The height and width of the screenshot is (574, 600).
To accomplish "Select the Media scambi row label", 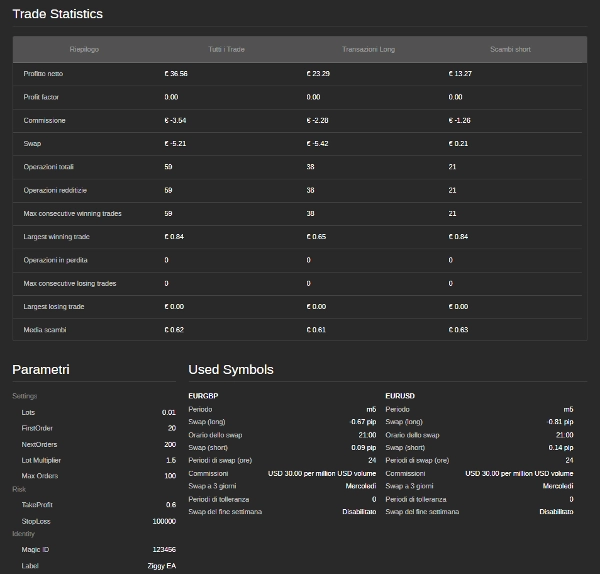I will [45, 330].
